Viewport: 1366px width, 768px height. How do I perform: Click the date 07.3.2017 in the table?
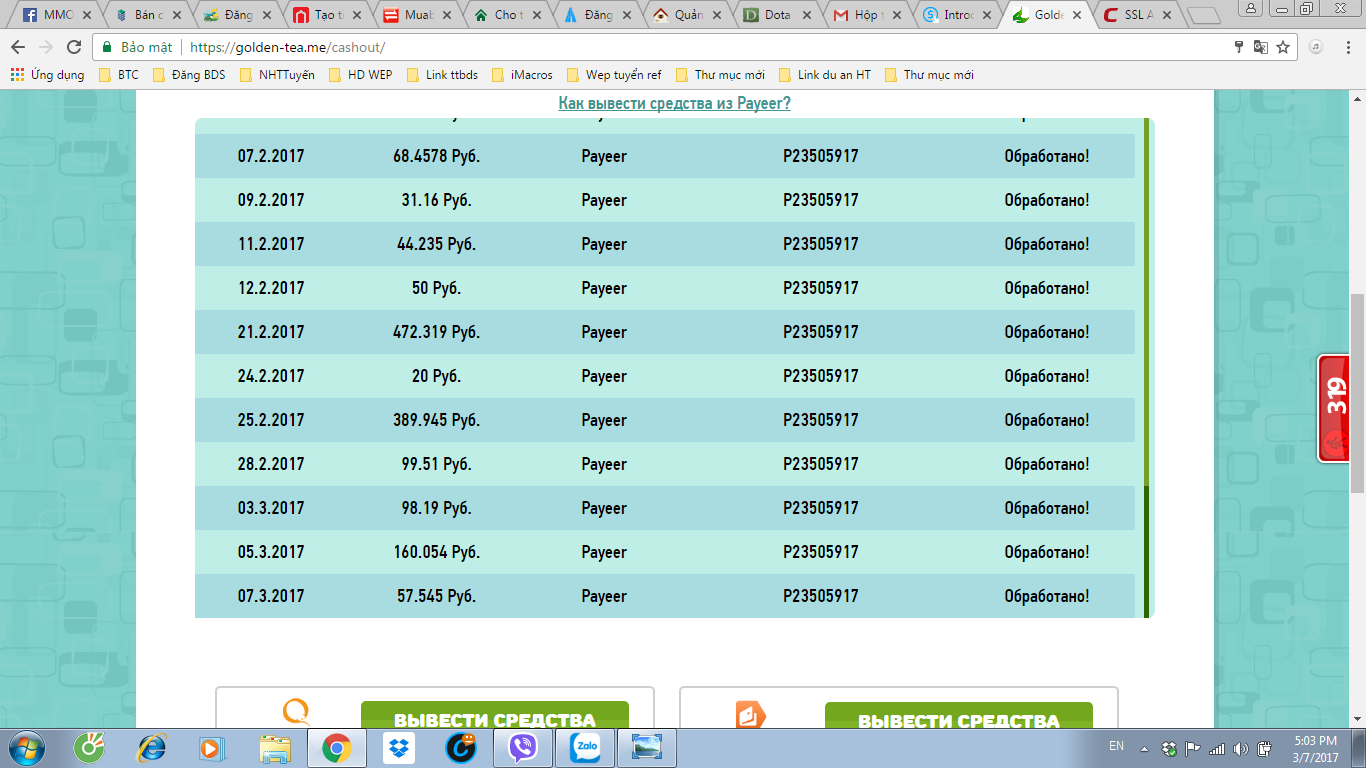coord(271,596)
